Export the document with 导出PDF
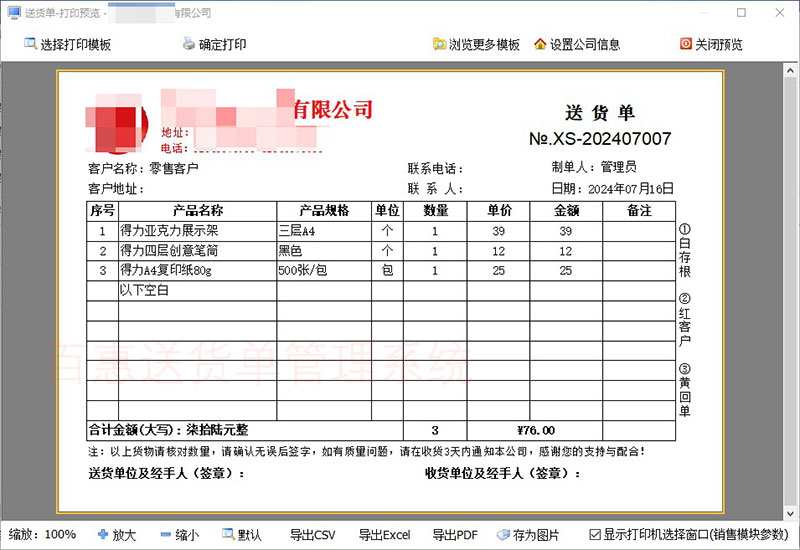Image resolution: width=800 pixels, height=550 pixels. coord(454,535)
